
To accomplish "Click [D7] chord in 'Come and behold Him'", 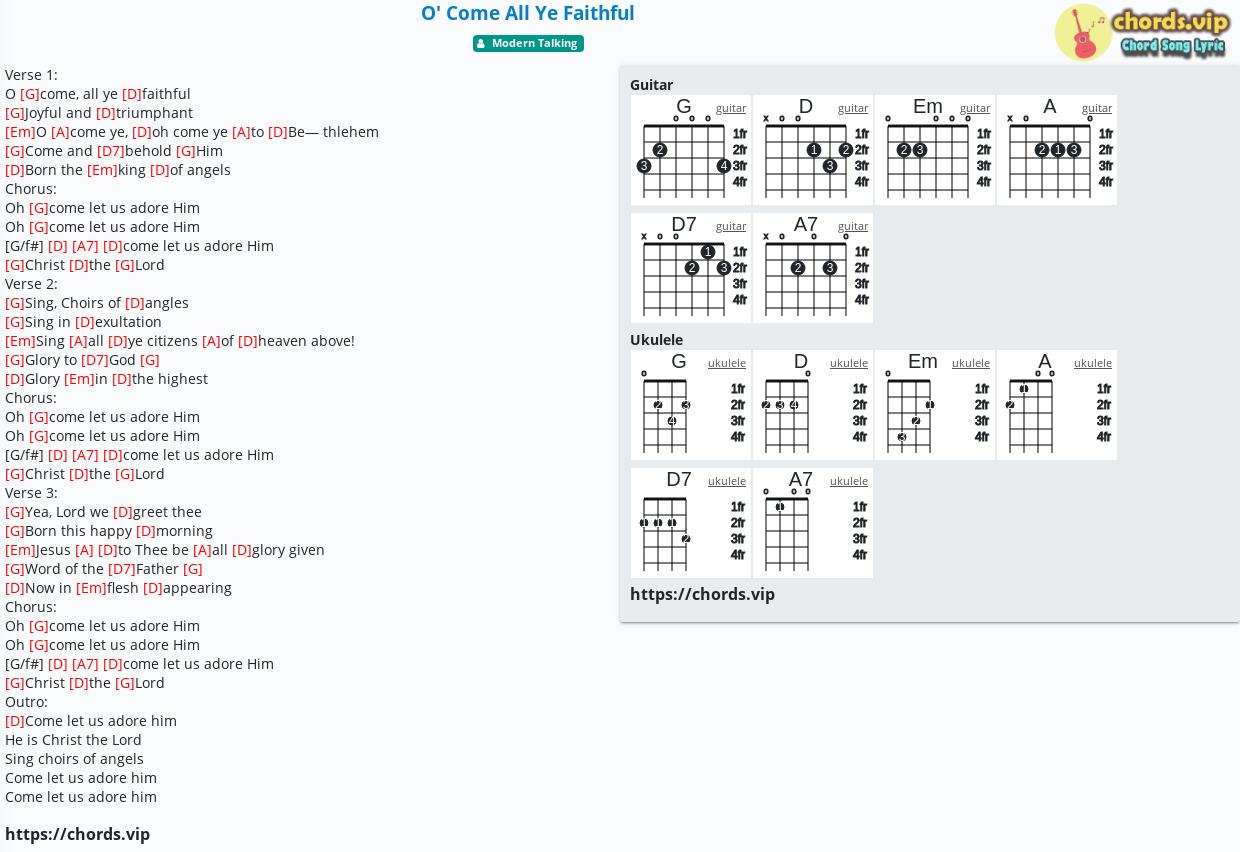I will tap(111, 151).
